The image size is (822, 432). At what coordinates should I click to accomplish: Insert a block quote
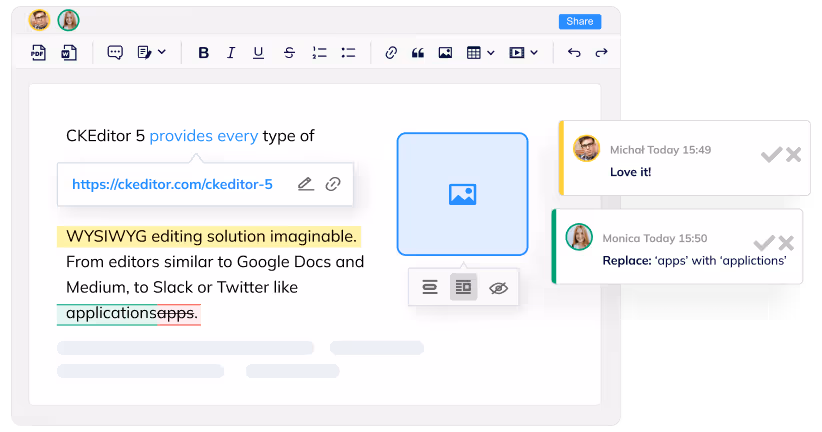418,53
